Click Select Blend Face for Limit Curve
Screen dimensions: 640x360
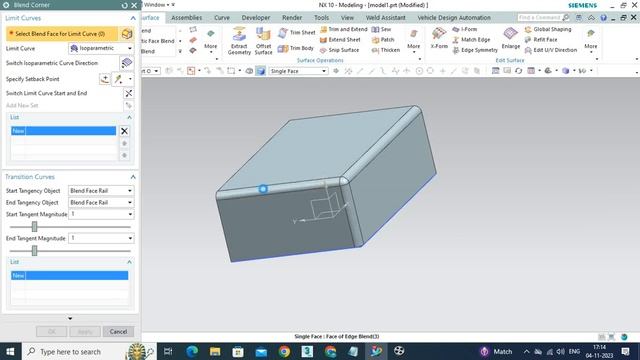pos(62,33)
